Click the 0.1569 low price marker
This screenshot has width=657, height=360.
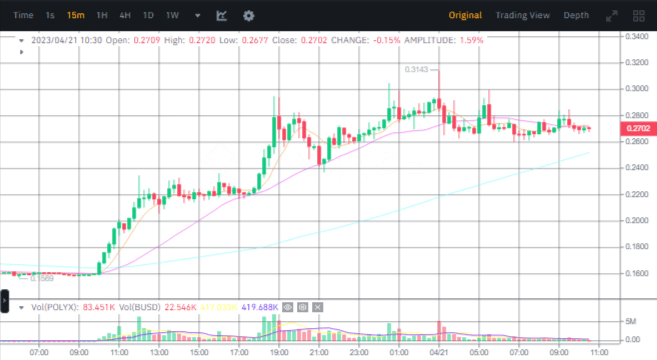pyautogui.click(x=42, y=278)
